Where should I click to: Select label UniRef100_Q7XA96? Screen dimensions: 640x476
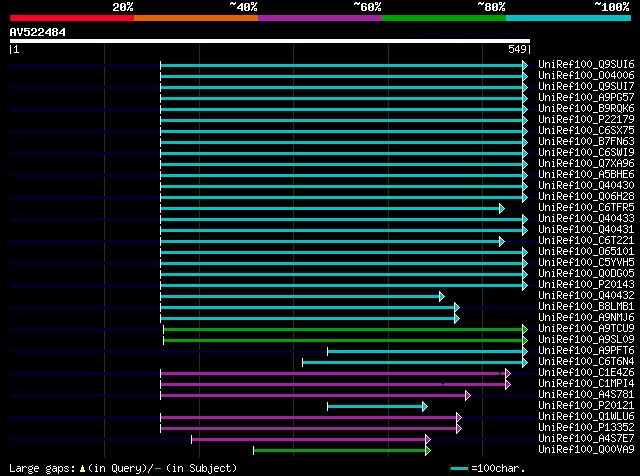tap(586, 163)
